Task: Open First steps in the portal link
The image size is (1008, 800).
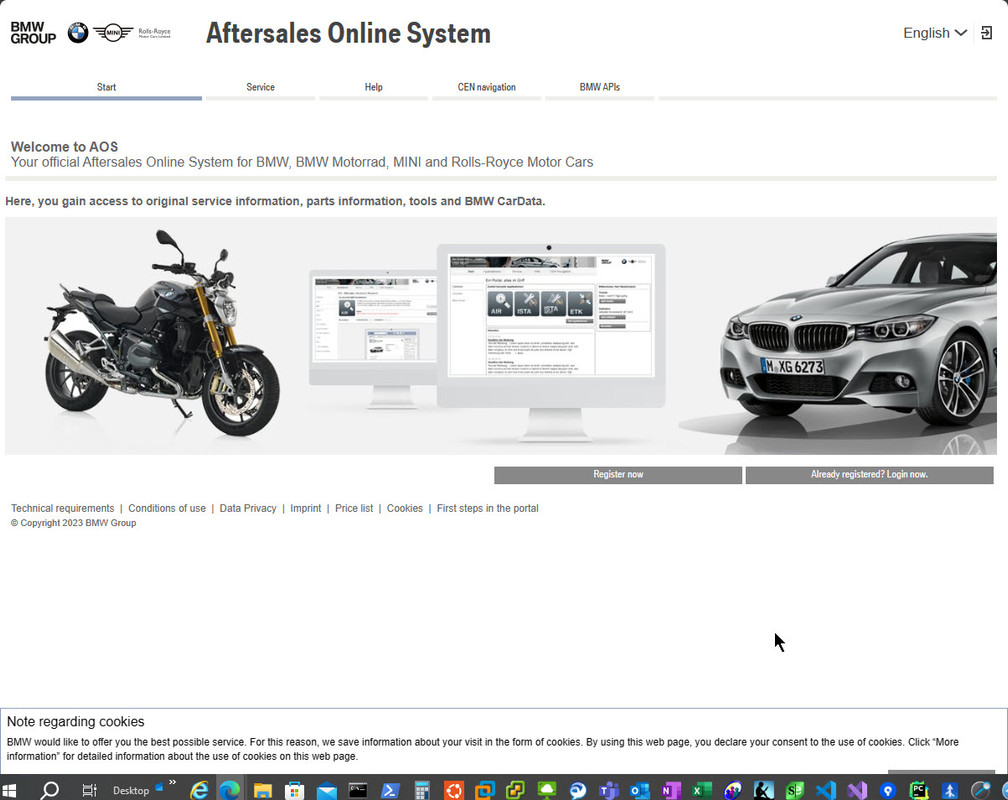Action: 488,508
